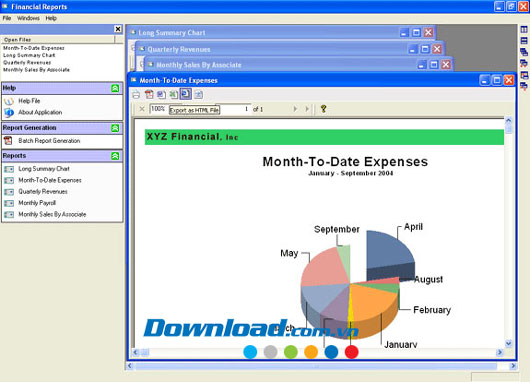Click the PDF icon beside Batch Report Generation
530x382 pixels.
coord(8,141)
